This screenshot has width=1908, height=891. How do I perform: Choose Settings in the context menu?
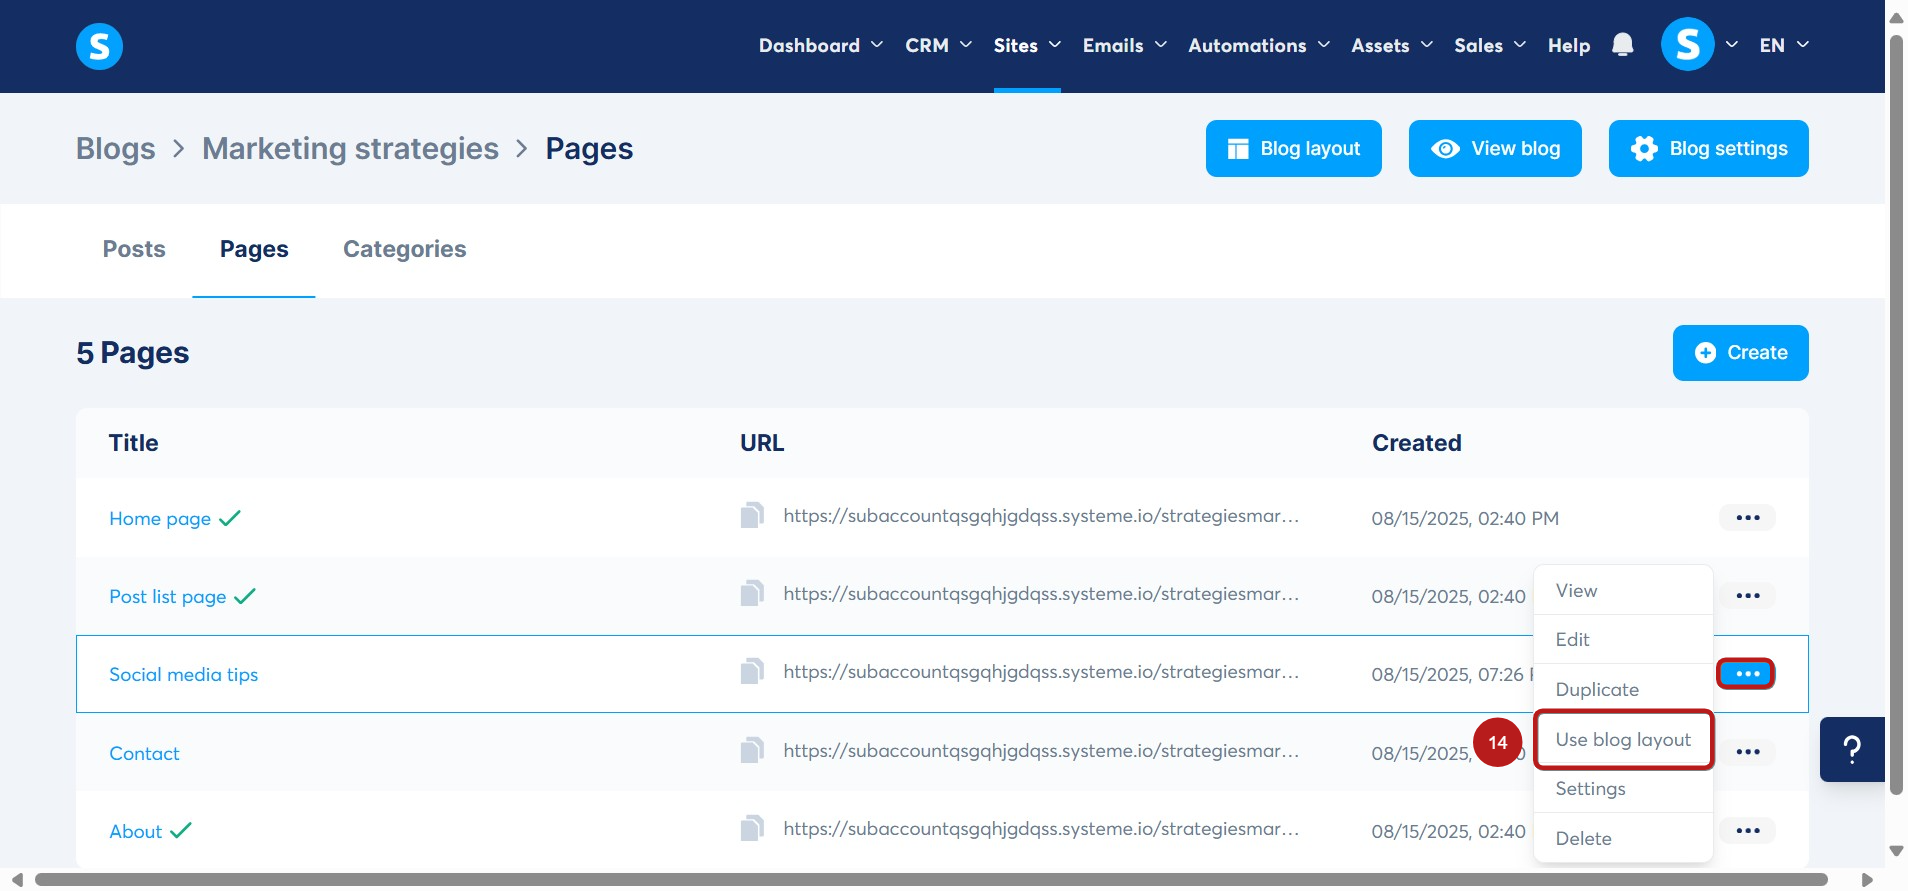tap(1623, 789)
